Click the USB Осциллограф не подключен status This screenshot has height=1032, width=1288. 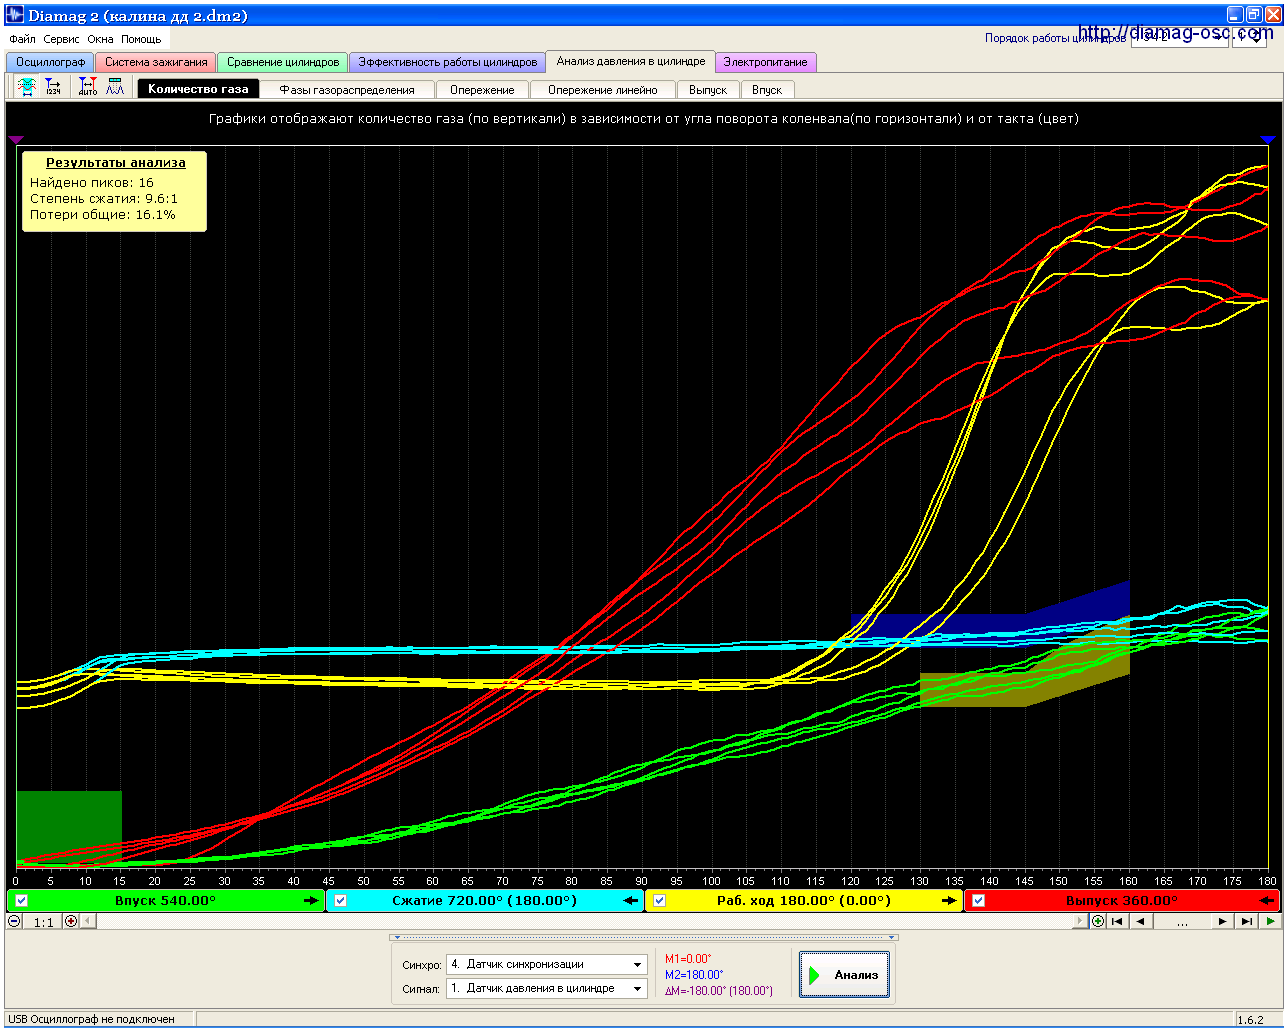[x=92, y=1019]
